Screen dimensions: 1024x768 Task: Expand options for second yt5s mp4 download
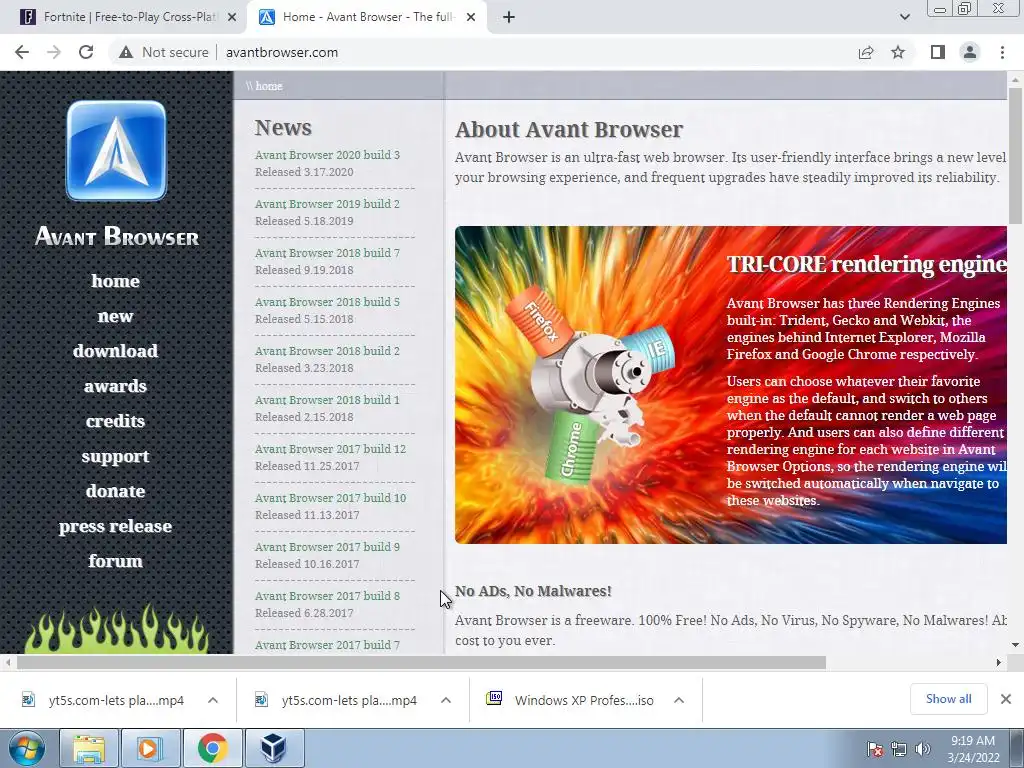coord(446,700)
